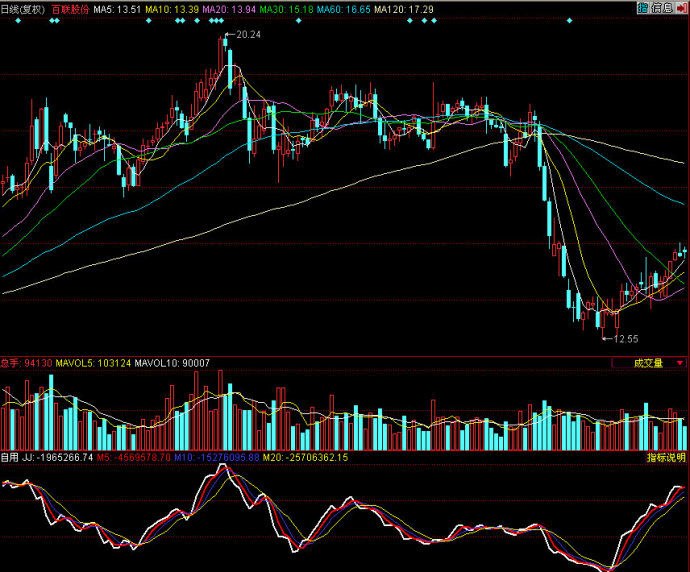Click the M20: -25706362.15 value

(305, 458)
